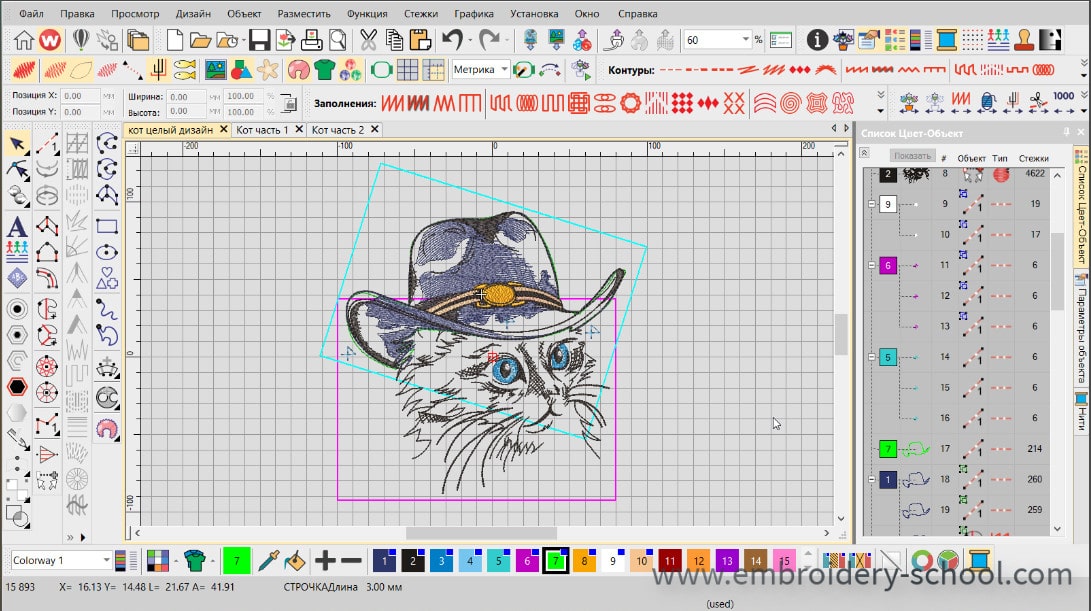Select the arrow Select Object tool

(17, 144)
